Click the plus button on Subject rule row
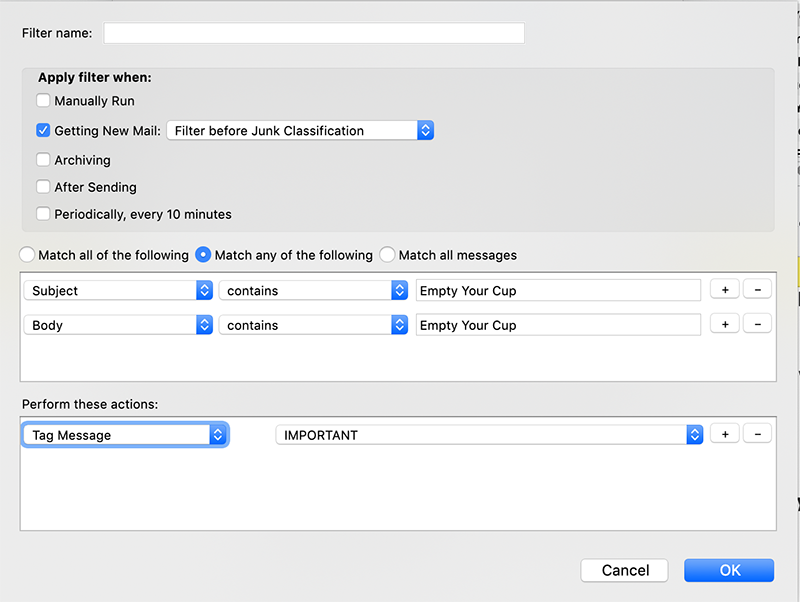This screenshot has width=800, height=602. click(725, 290)
